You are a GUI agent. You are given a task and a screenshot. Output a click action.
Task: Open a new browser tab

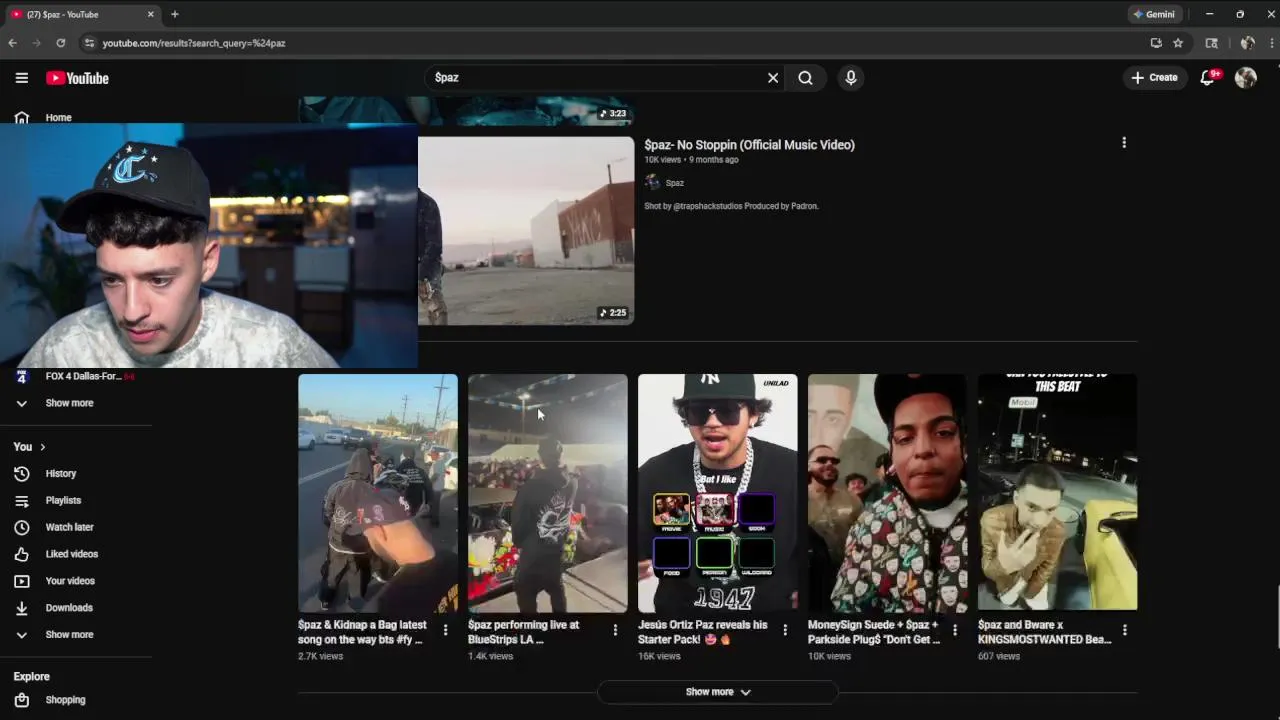point(175,14)
